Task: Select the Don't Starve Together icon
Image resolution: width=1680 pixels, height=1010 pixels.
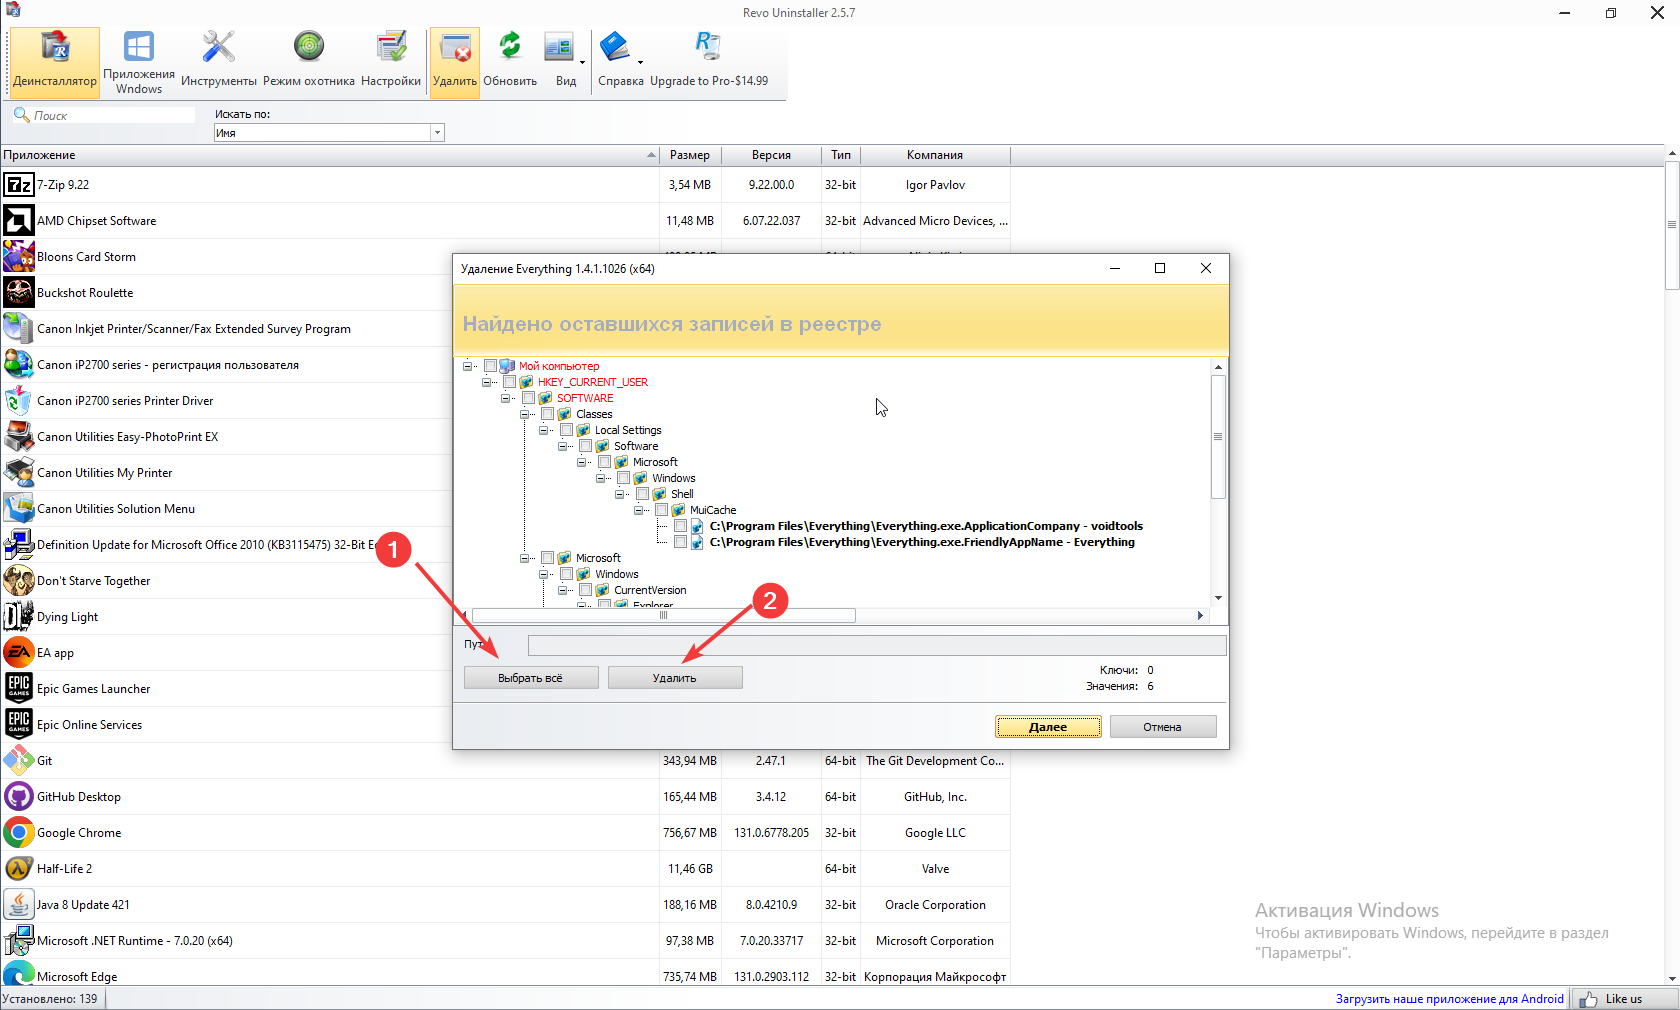Action: (18, 581)
